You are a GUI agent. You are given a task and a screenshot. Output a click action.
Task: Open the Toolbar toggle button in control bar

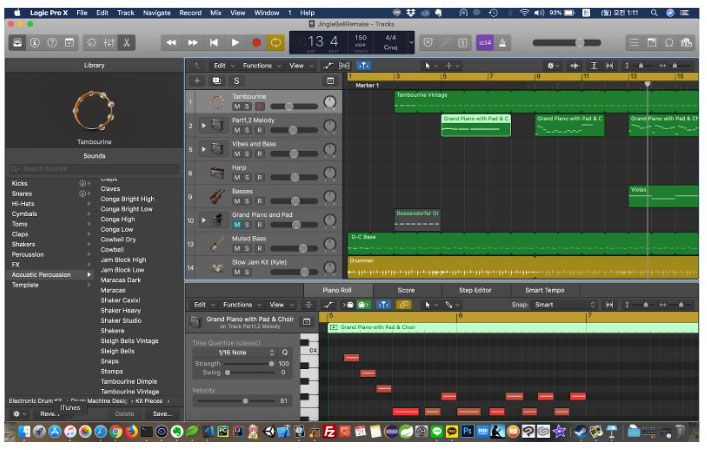pos(69,43)
